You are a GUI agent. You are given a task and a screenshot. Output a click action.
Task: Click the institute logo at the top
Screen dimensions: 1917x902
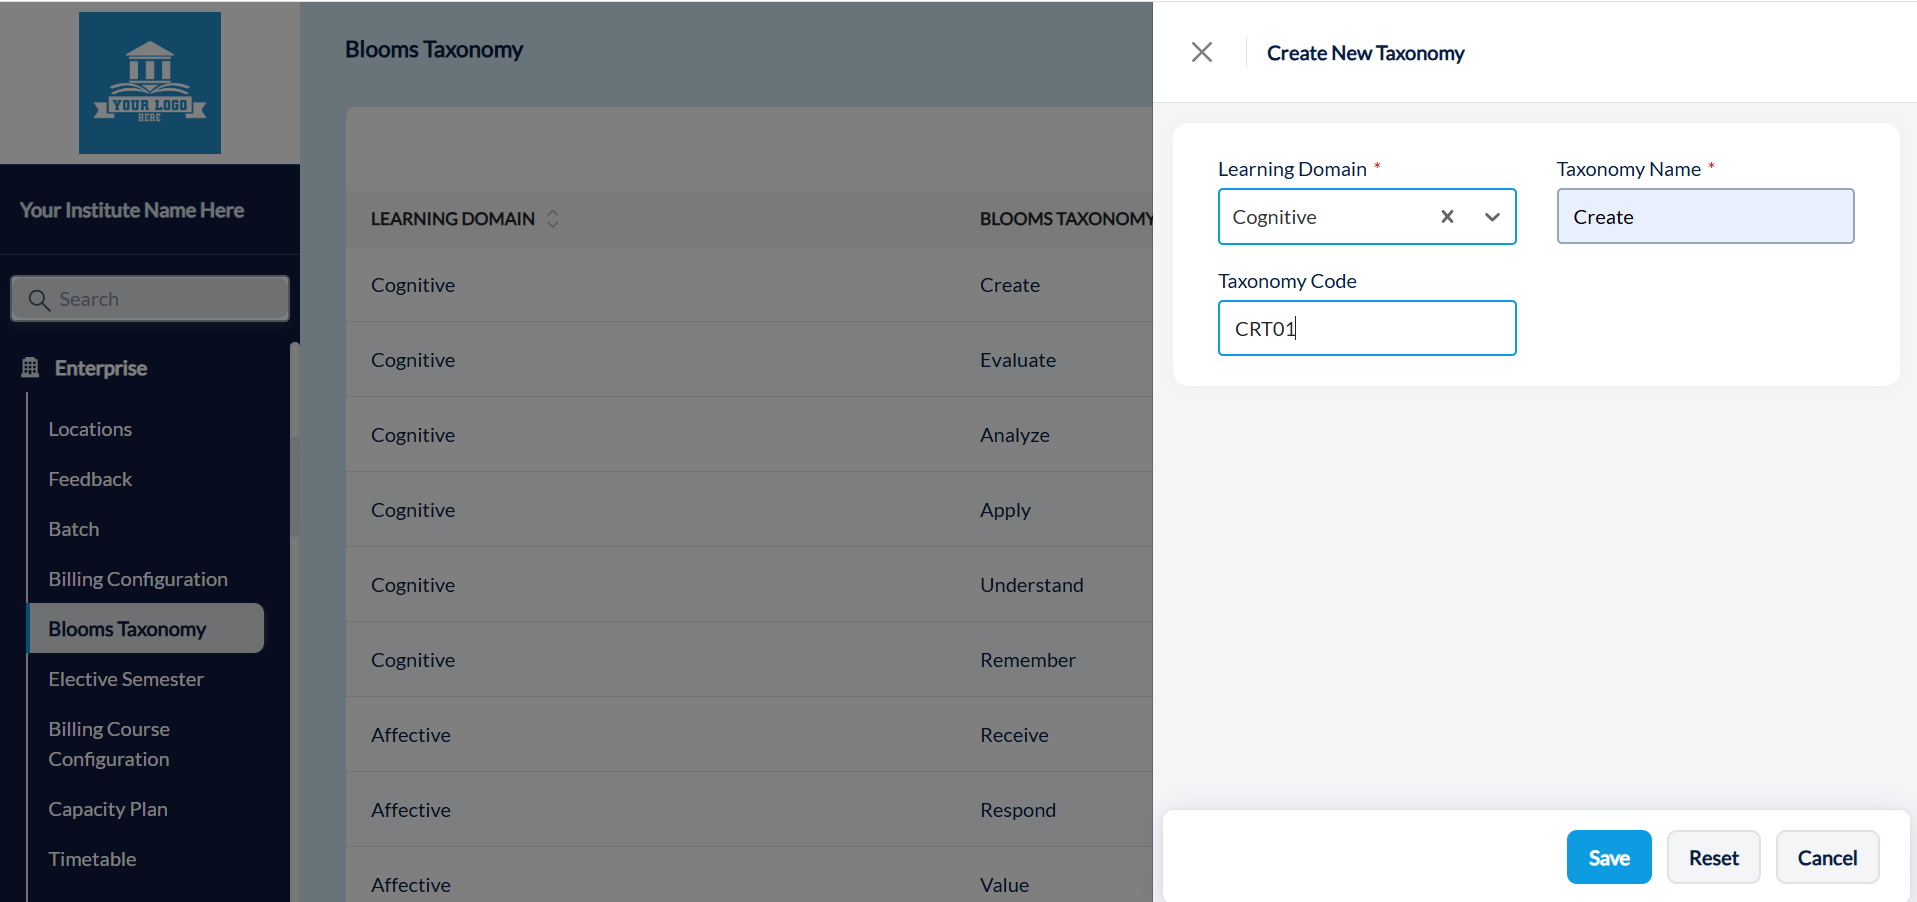point(149,83)
